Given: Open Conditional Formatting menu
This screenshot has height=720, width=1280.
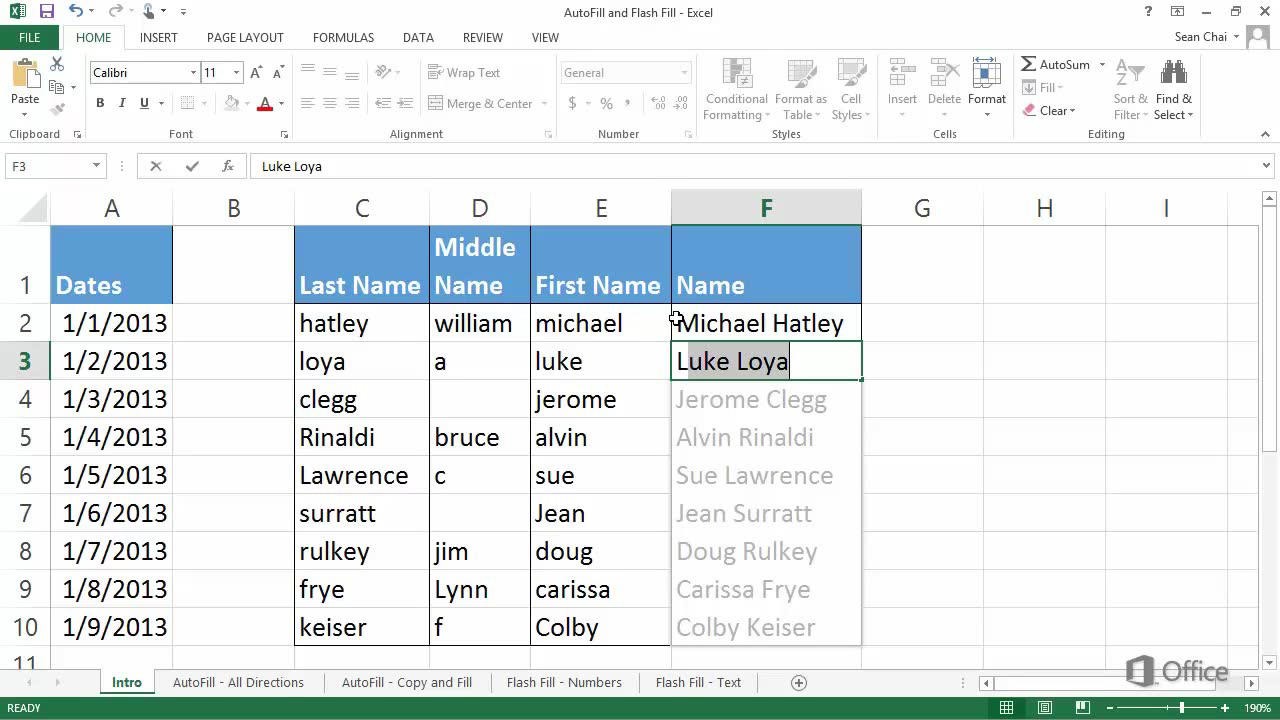Looking at the screenshot, I should (736, 90).
